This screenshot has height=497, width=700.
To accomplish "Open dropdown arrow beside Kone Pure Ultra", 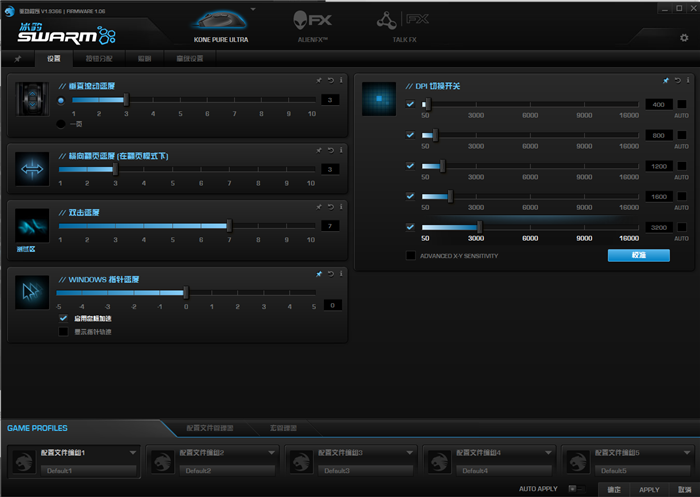I will 253,9.
